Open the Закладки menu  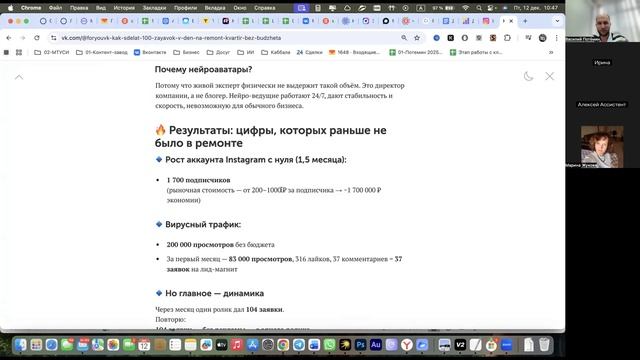[154, 8]
